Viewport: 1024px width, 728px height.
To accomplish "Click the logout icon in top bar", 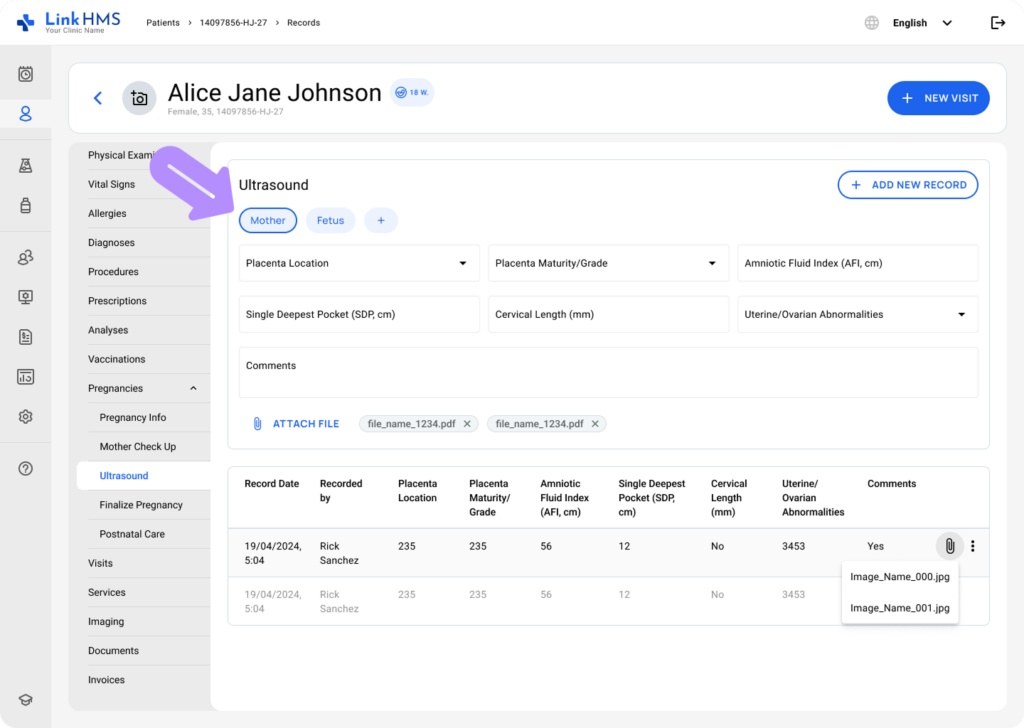I will [998, 23].
